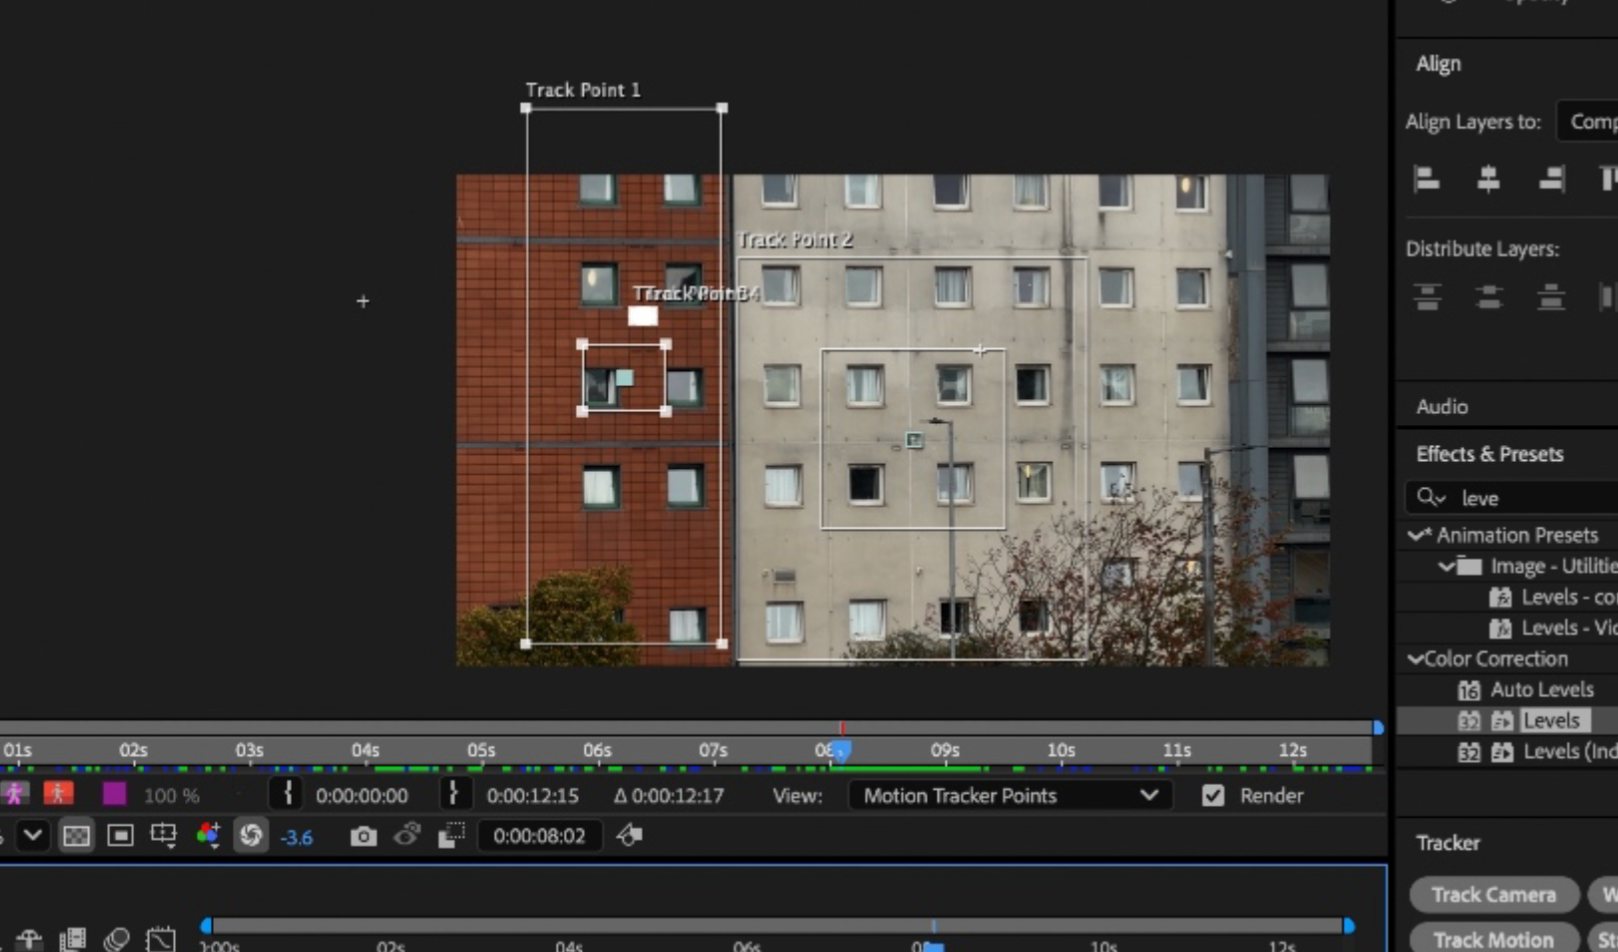Click distribute layers by top edges icon
The height and width of the screenshot is (952, 1618).
[x=1427, y=297]
